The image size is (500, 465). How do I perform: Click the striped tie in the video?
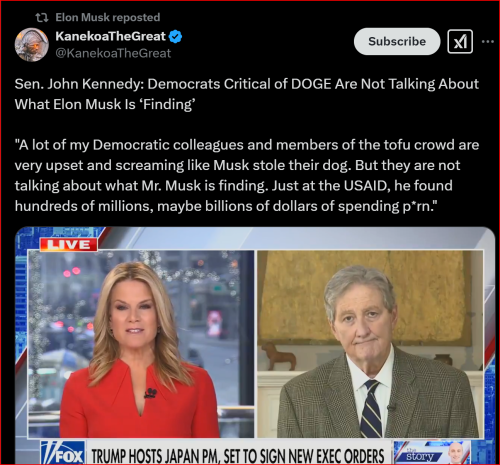pyautogui.click(x=373, y=409)
